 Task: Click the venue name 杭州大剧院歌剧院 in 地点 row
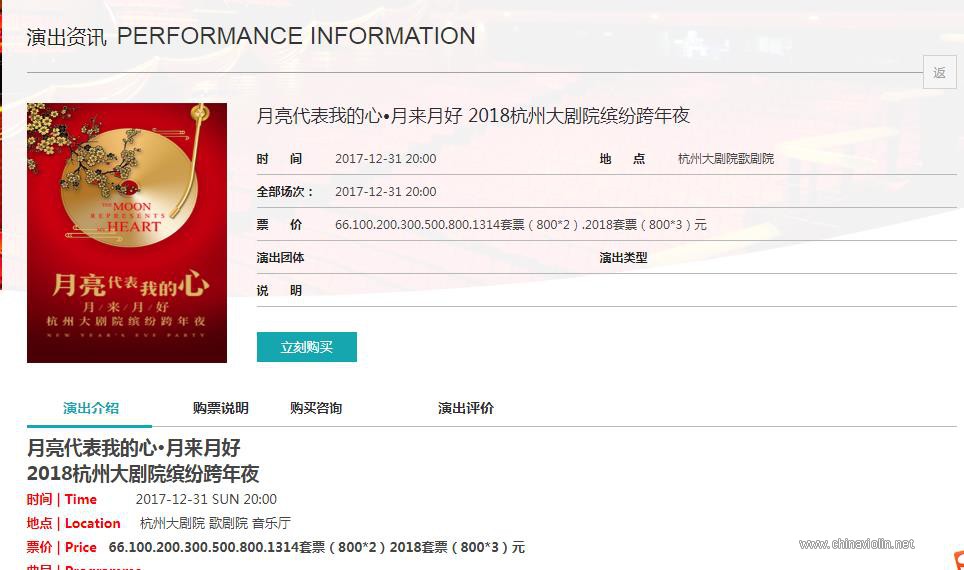click(x=725, y=159)
